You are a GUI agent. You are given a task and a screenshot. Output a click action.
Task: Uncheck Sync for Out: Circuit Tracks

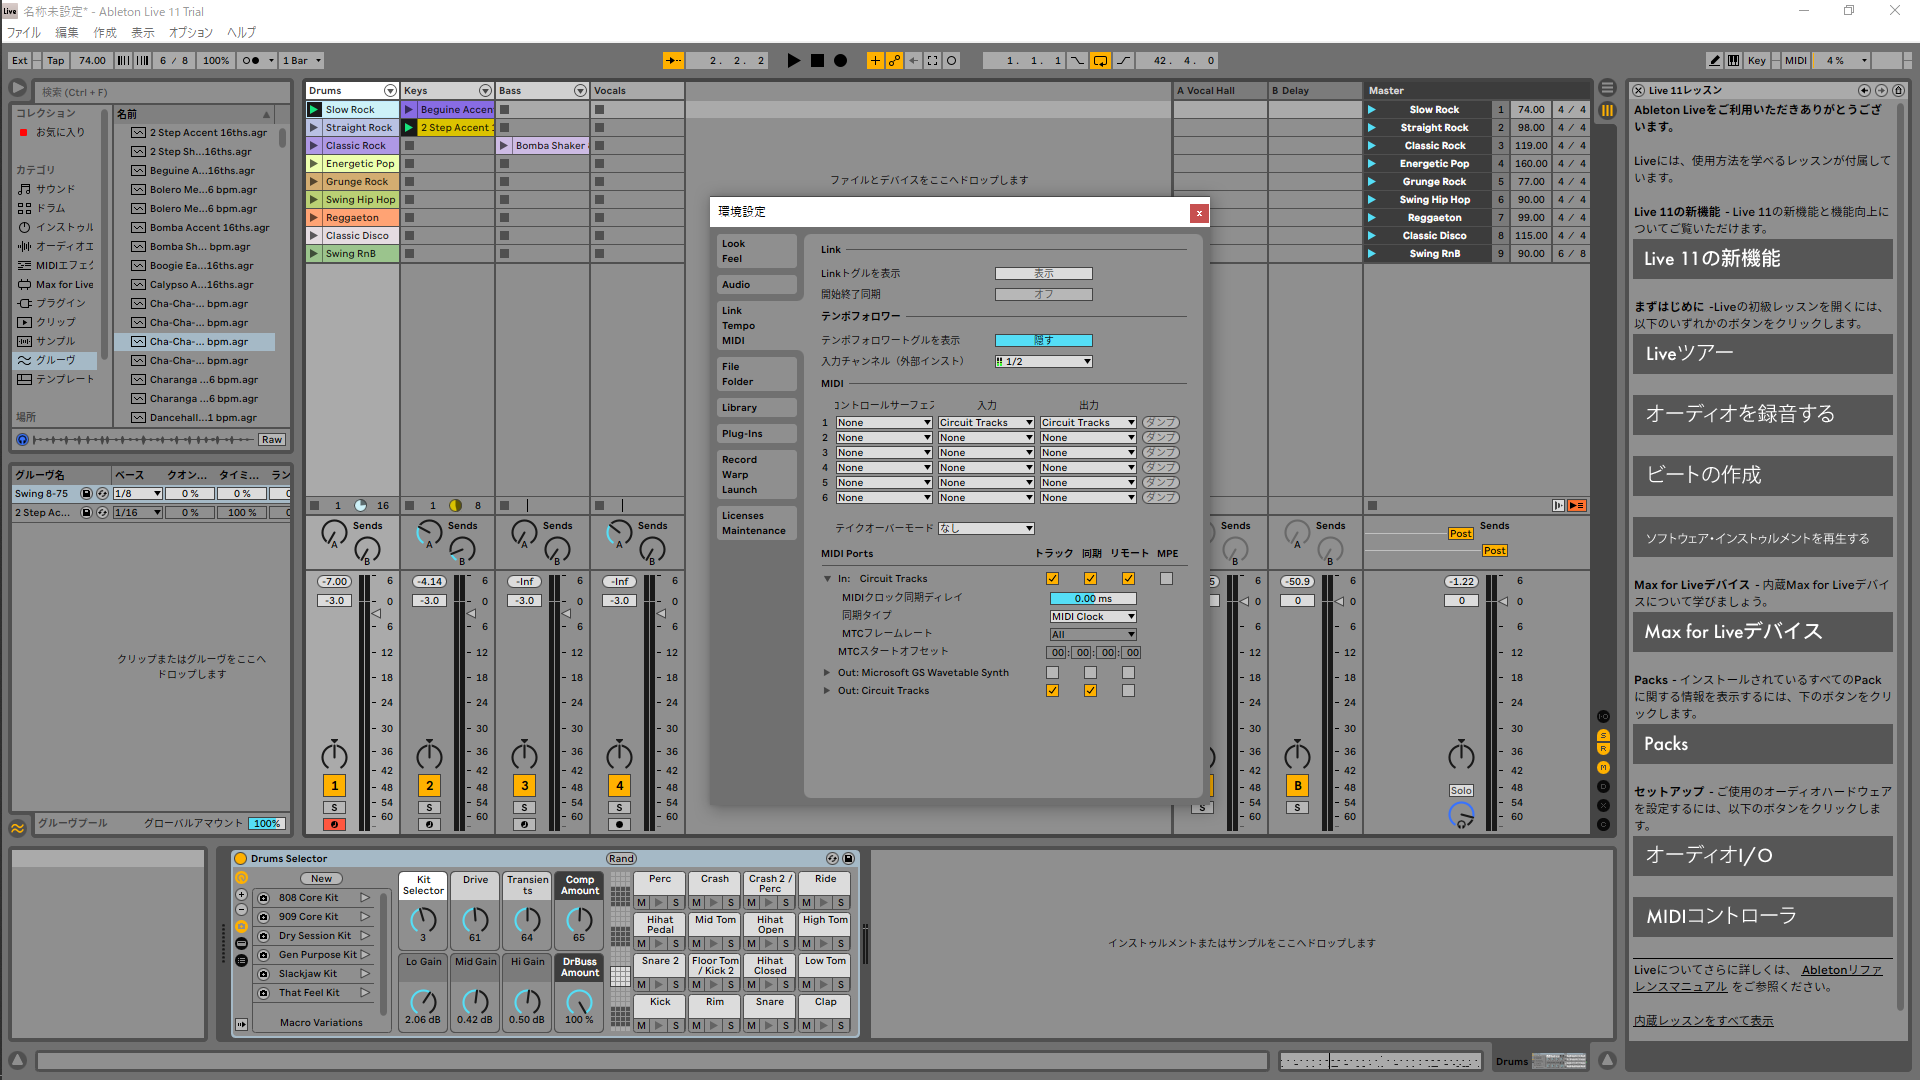[x=1090, y=691]
